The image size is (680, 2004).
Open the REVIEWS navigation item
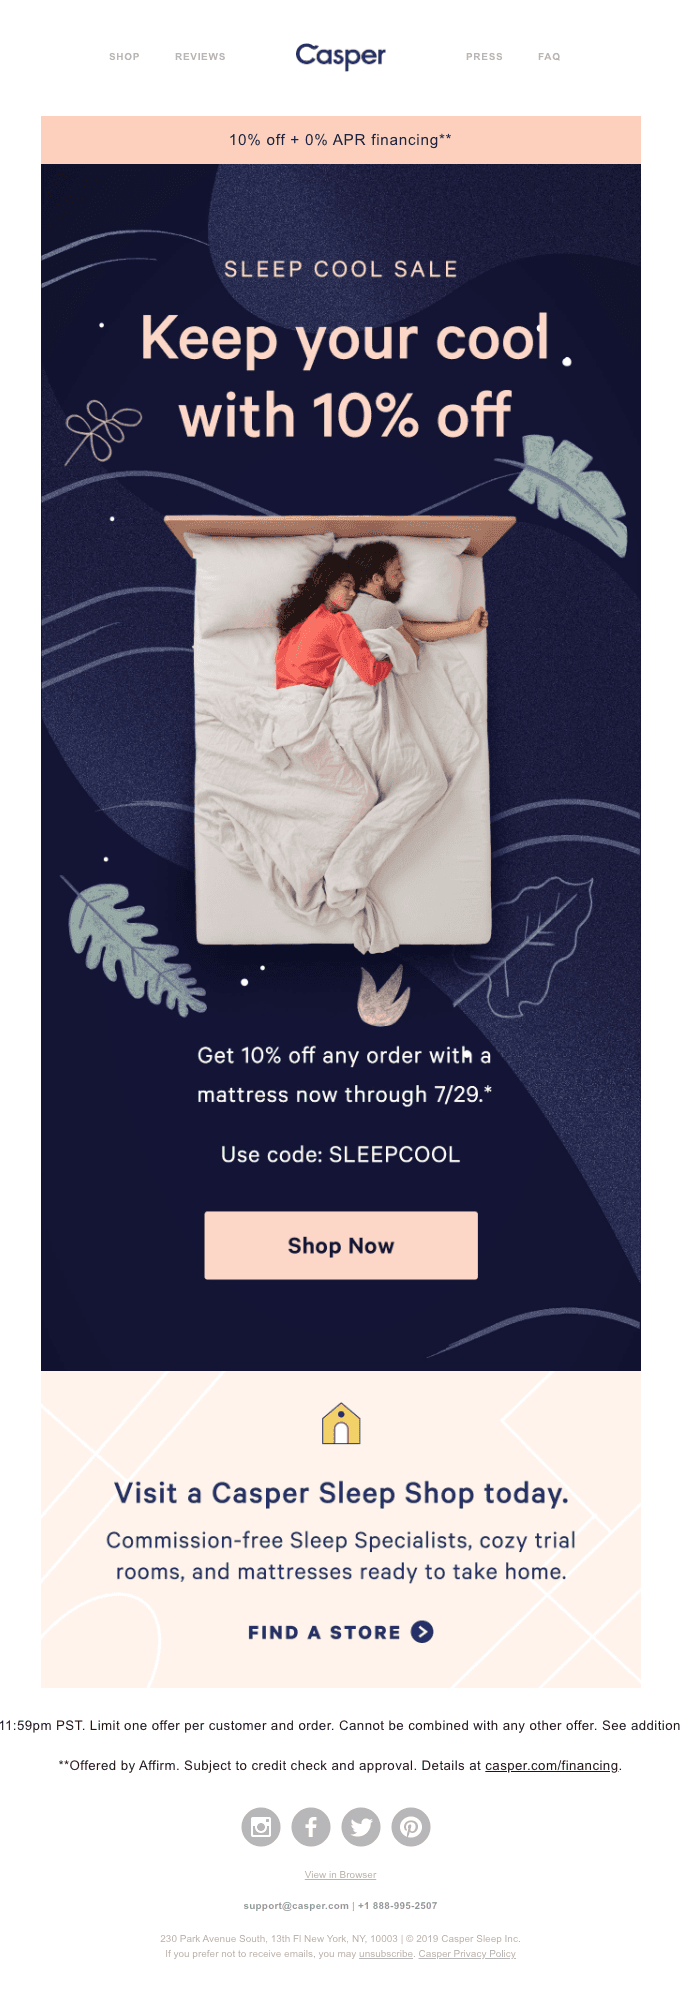click(200, 57)
